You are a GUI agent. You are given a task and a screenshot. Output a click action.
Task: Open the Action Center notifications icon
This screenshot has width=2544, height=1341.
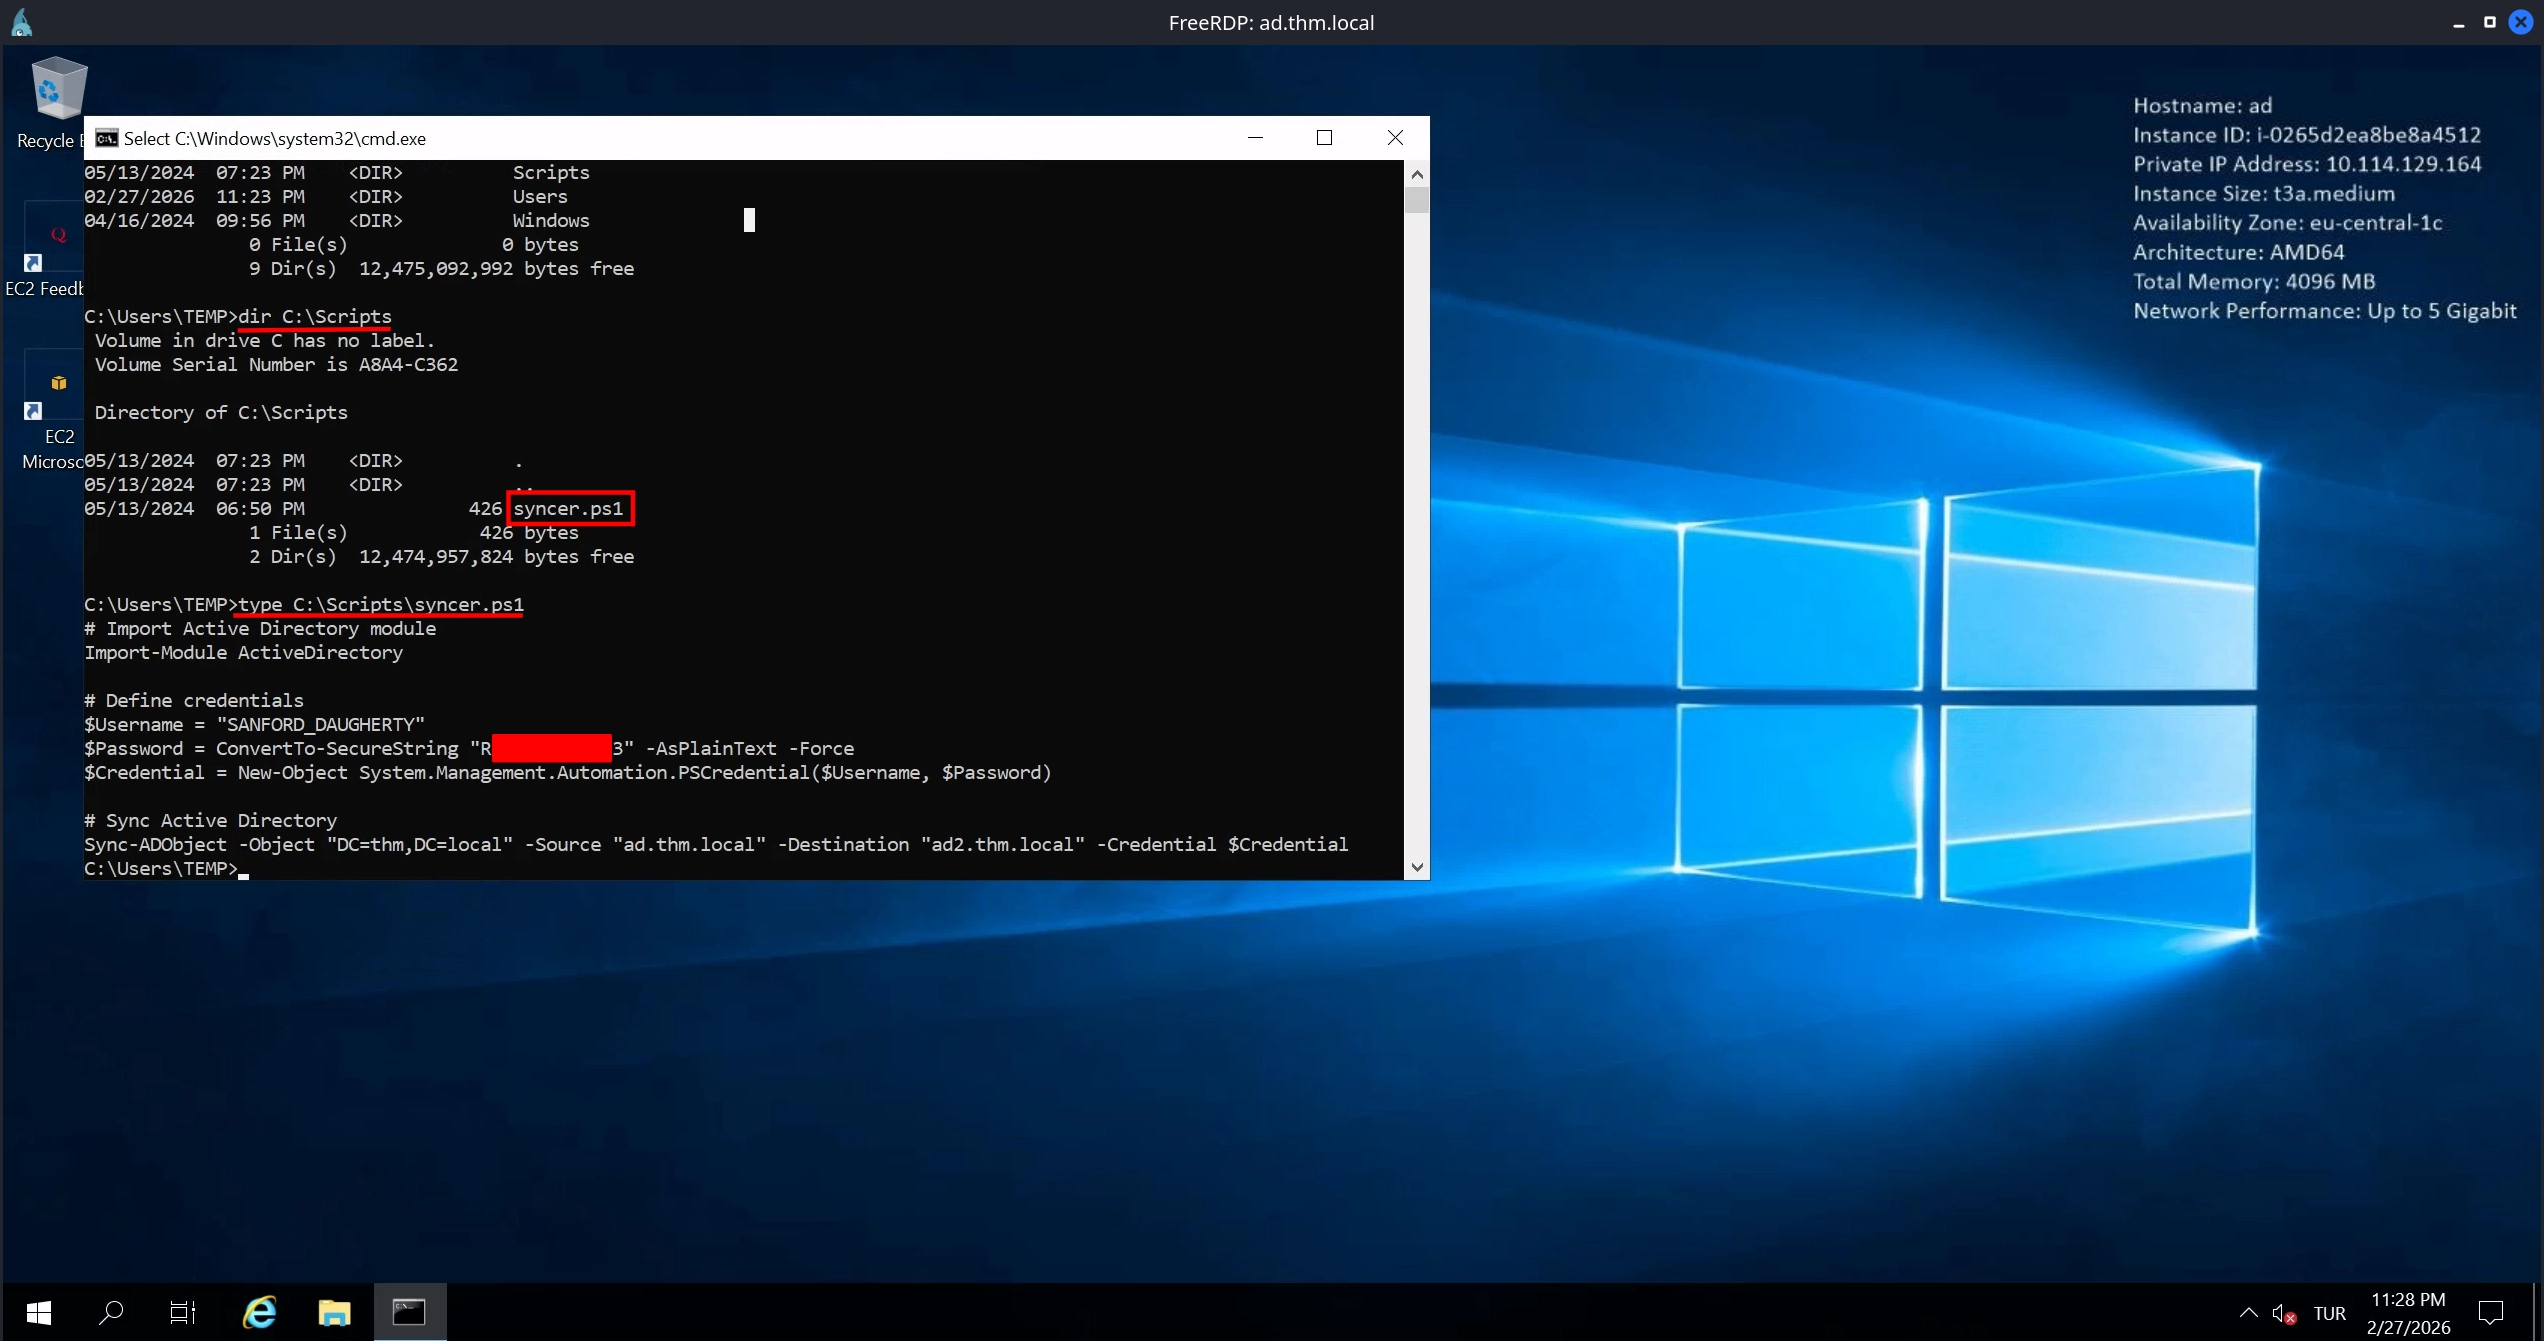pos(2490,1313)
